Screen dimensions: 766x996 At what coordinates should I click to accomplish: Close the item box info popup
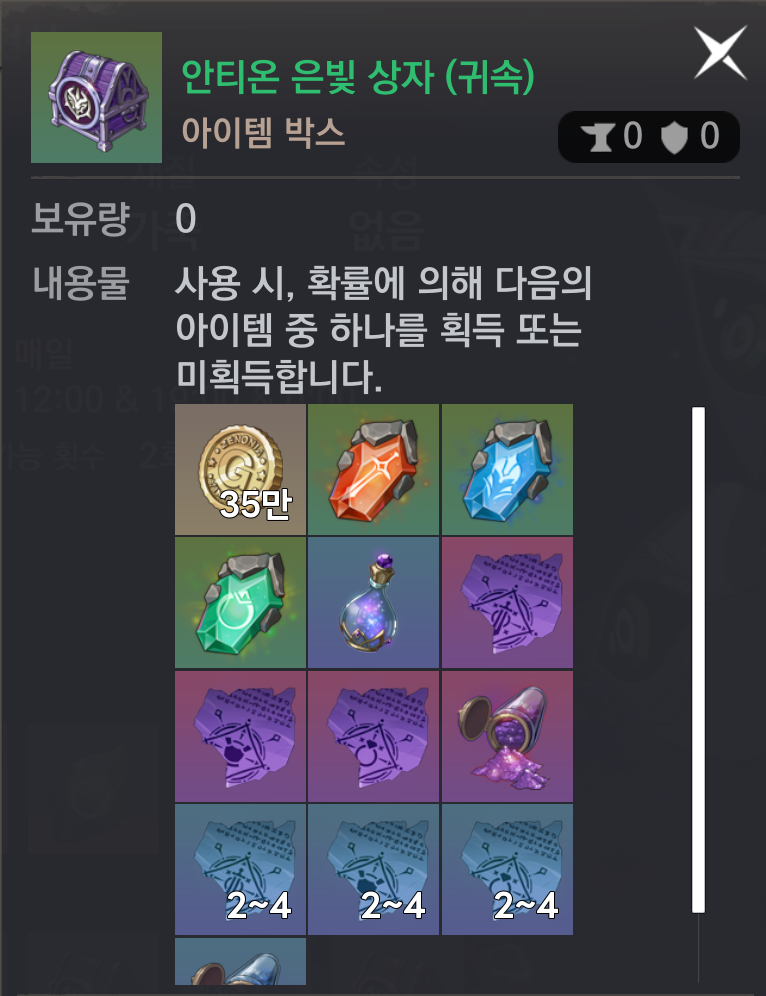[x=720, y=53]
